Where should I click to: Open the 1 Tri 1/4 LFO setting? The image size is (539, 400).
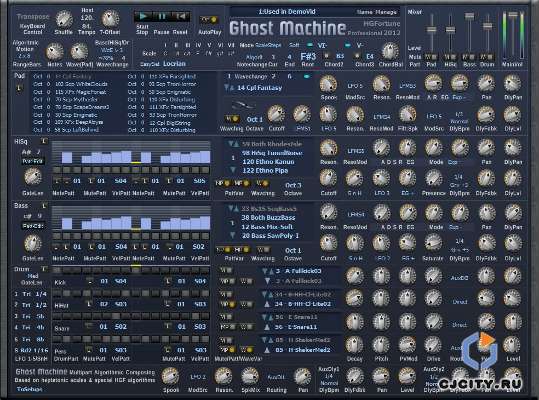(x=31, y=294)
